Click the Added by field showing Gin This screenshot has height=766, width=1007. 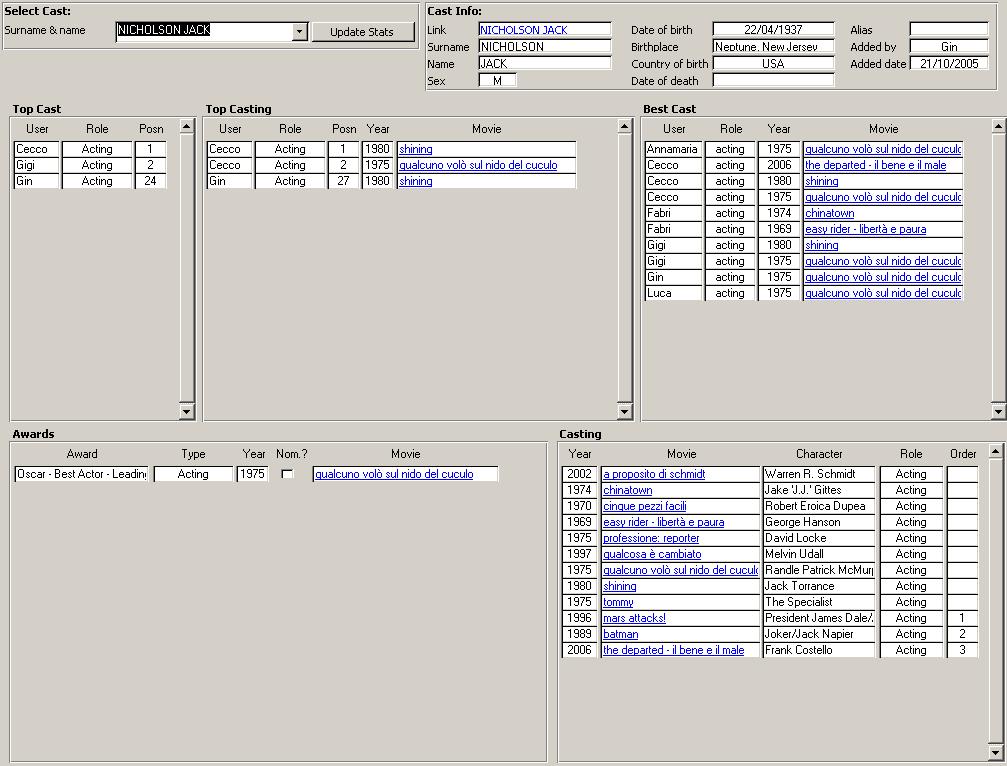click(949, 46)
